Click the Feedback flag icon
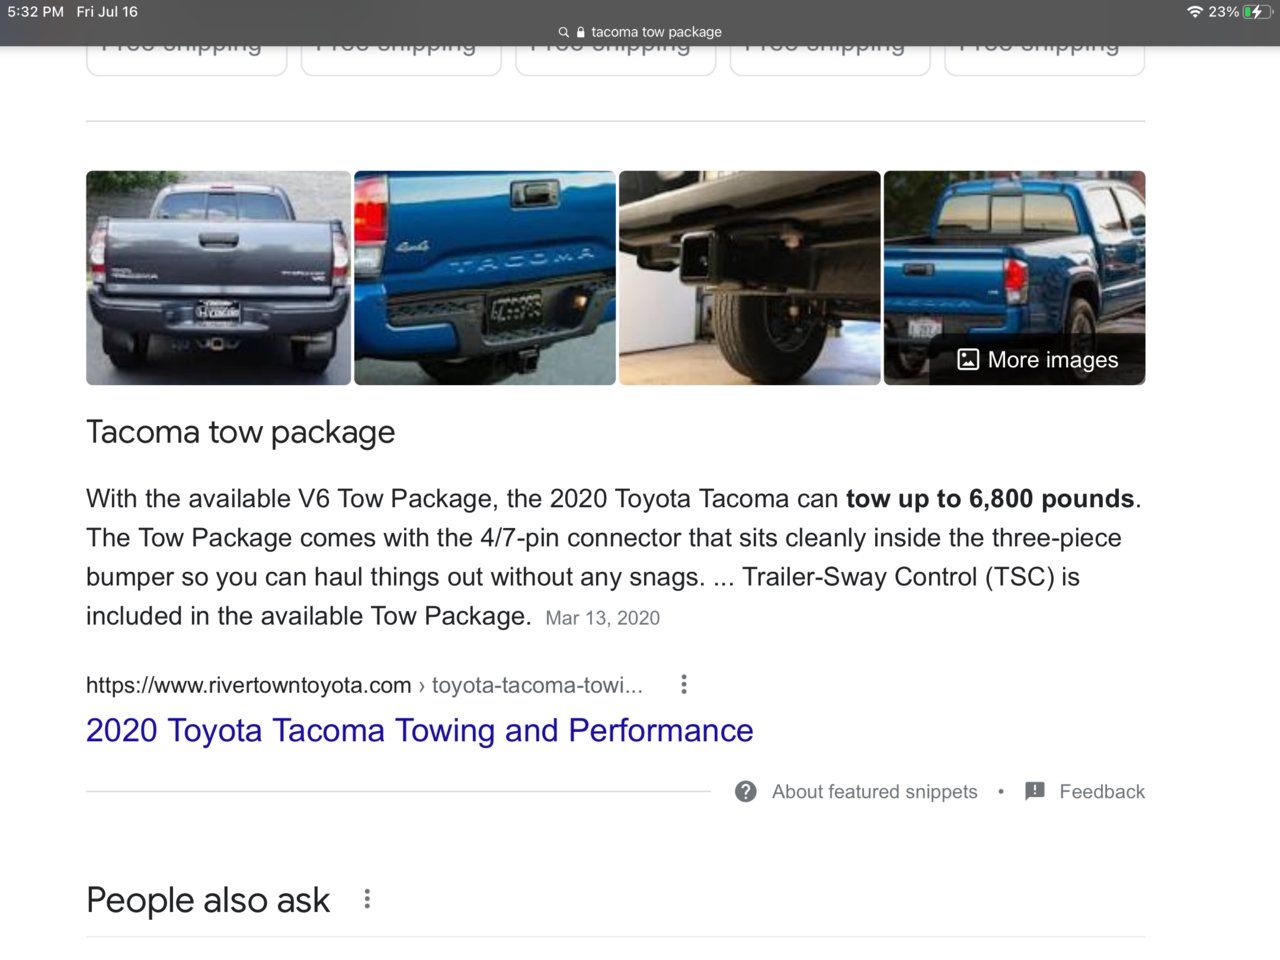The height and width of the screenshot is (960, 1280). (x=1035, y=791)
